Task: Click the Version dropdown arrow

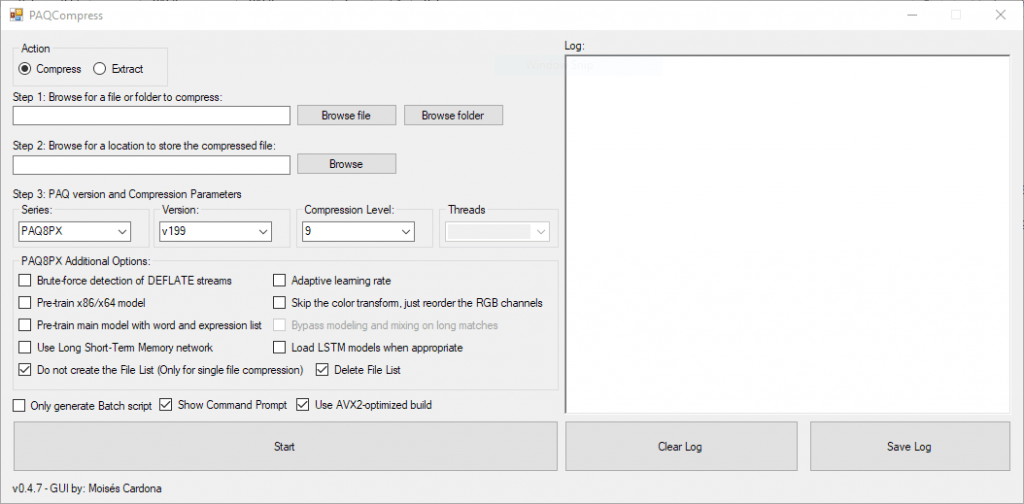Action: 263,231
